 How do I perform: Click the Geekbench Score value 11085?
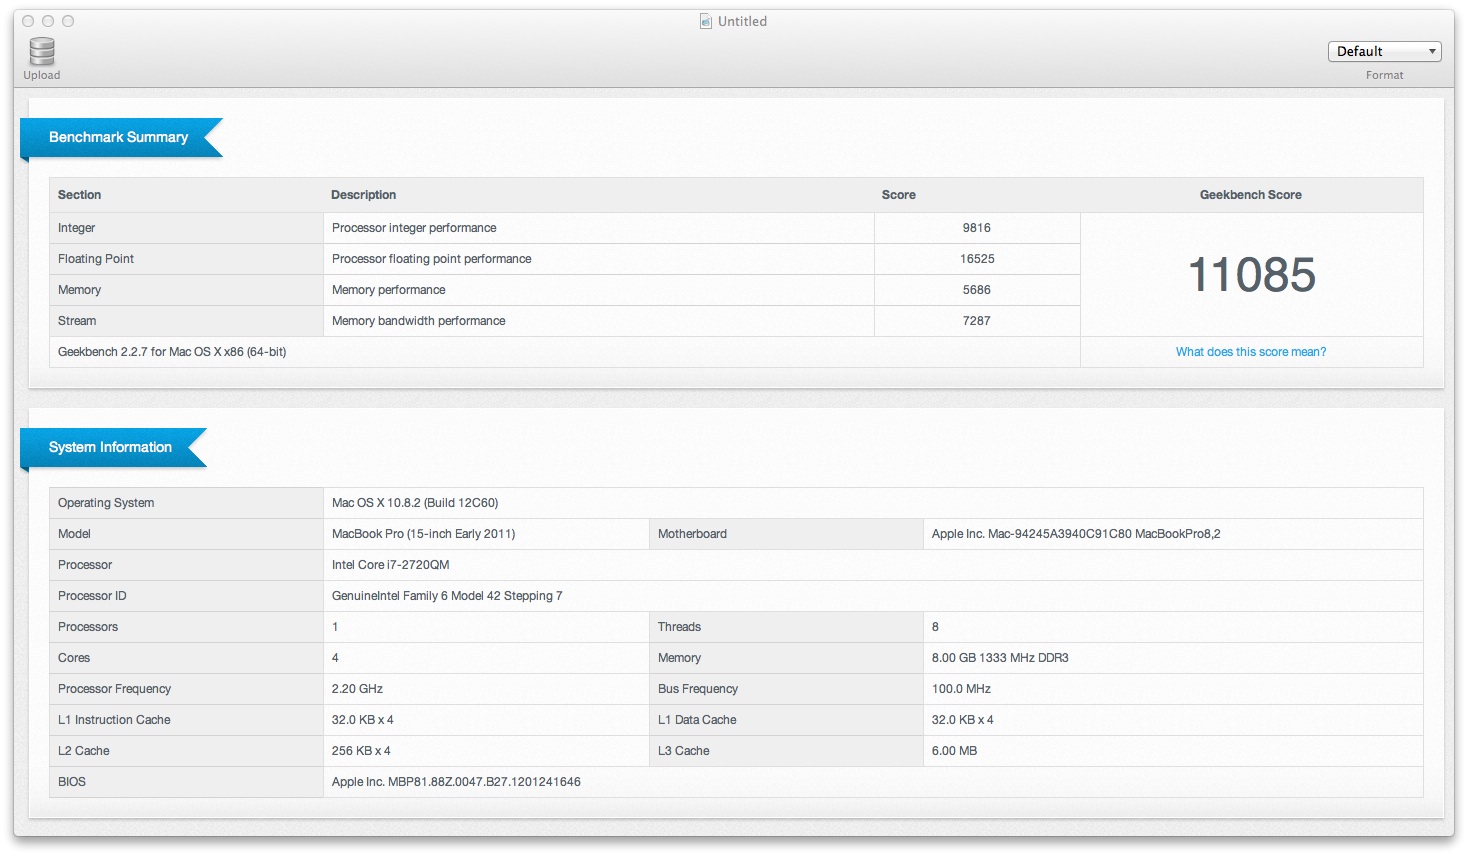1251,275
